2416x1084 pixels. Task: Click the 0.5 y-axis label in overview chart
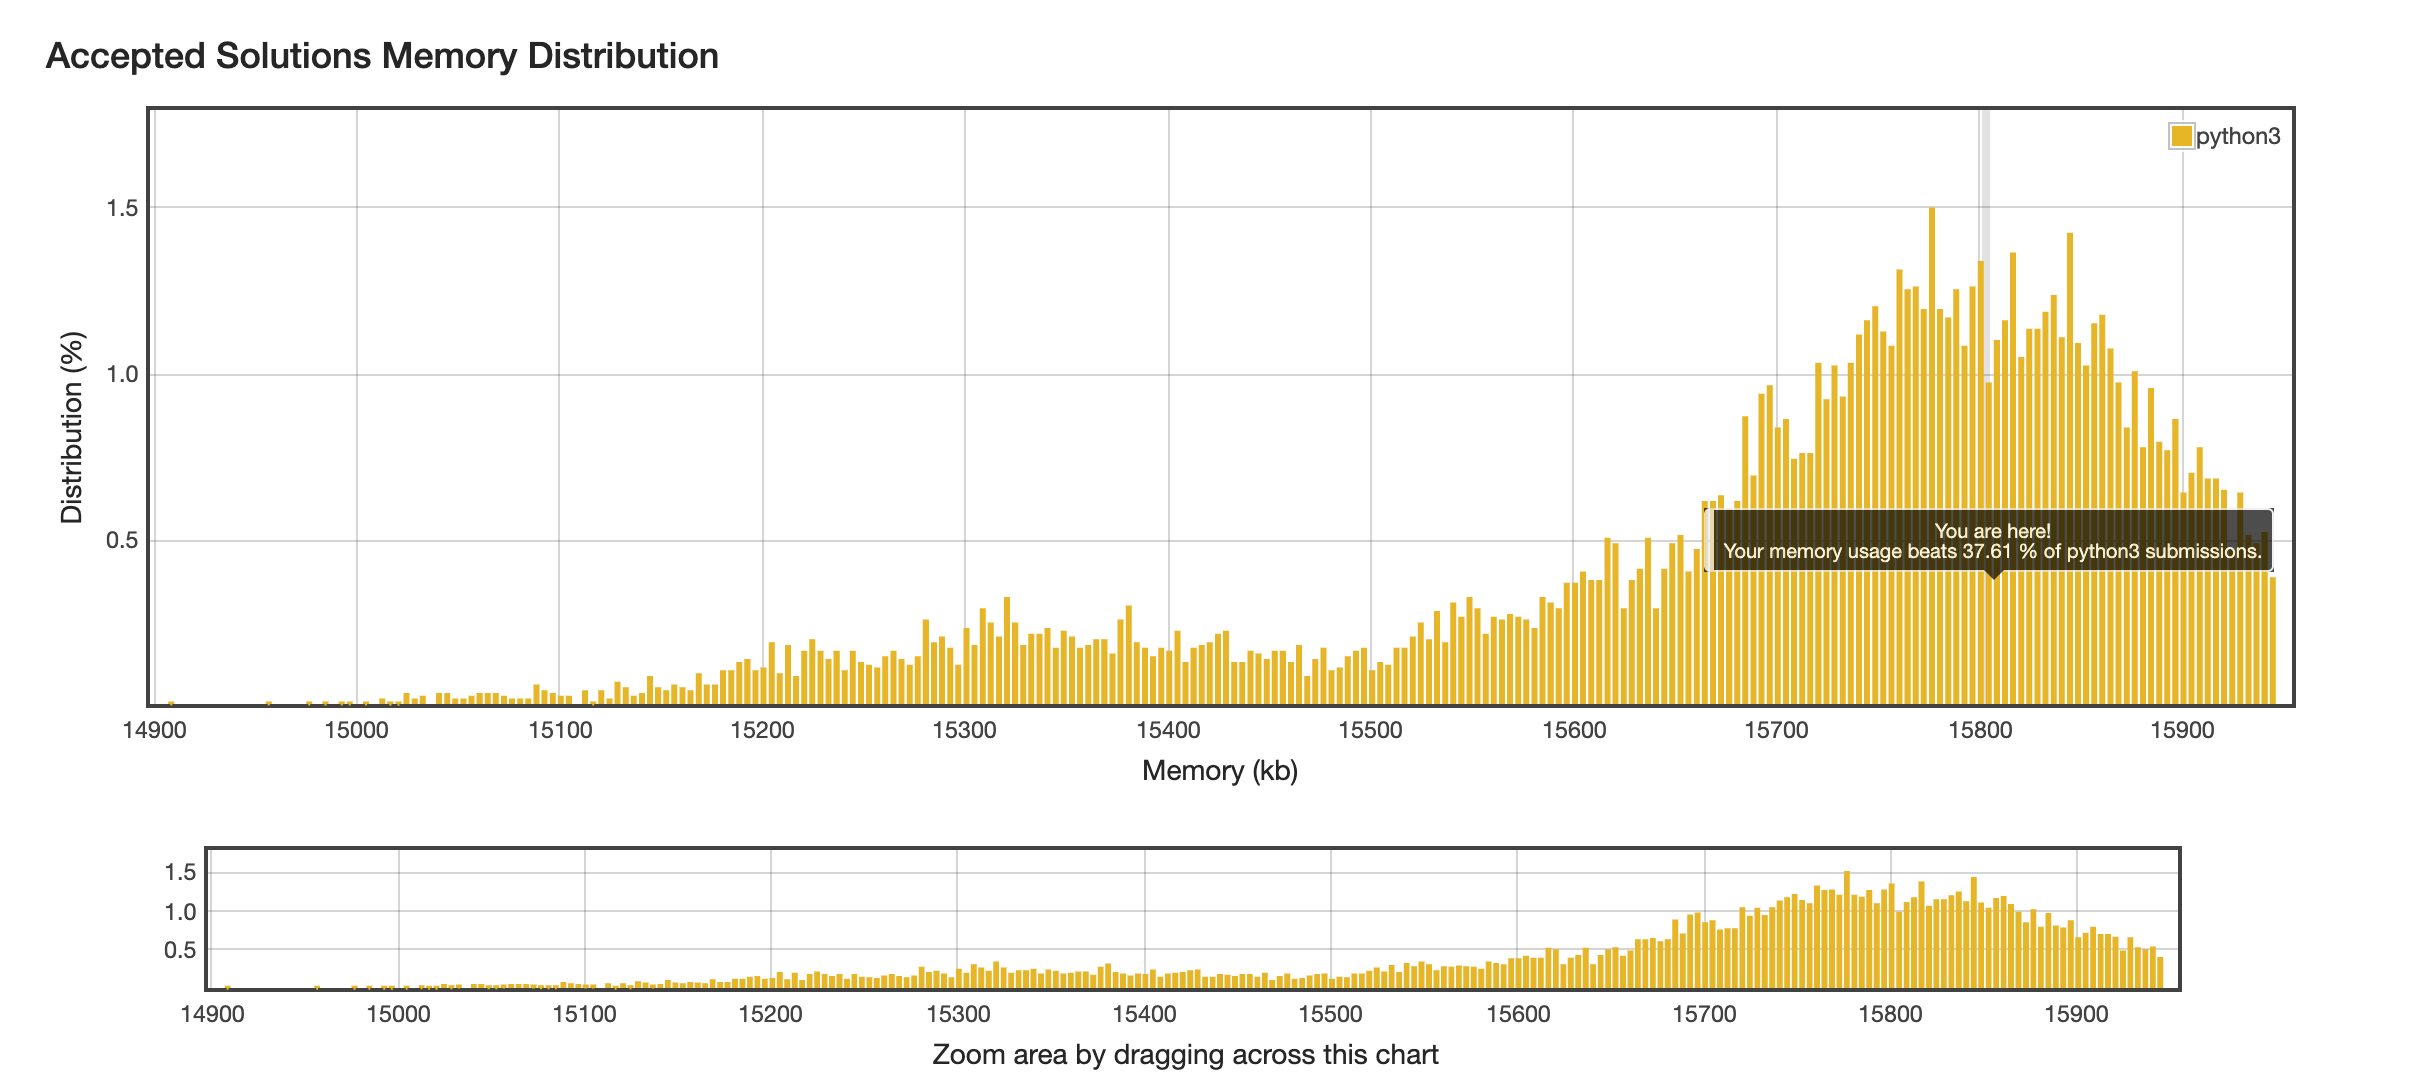(x=180, y=950)
